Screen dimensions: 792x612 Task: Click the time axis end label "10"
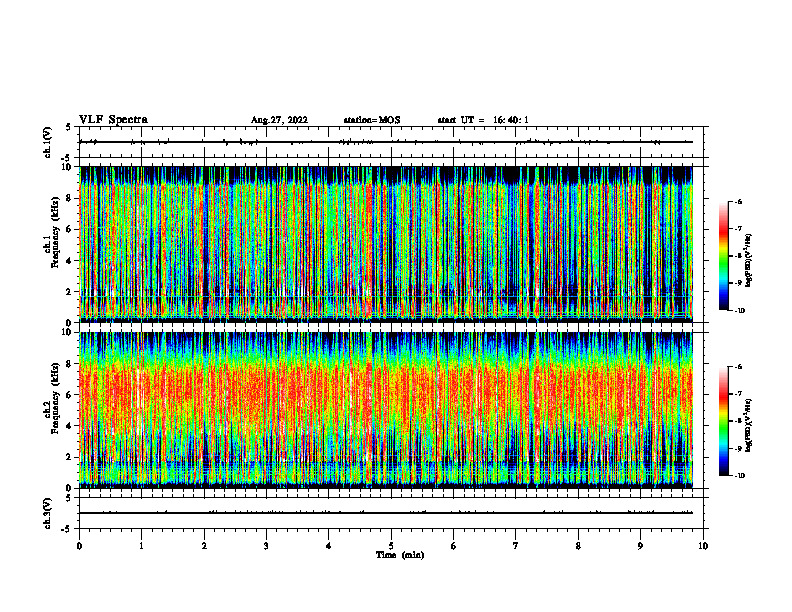pos(703,546)
